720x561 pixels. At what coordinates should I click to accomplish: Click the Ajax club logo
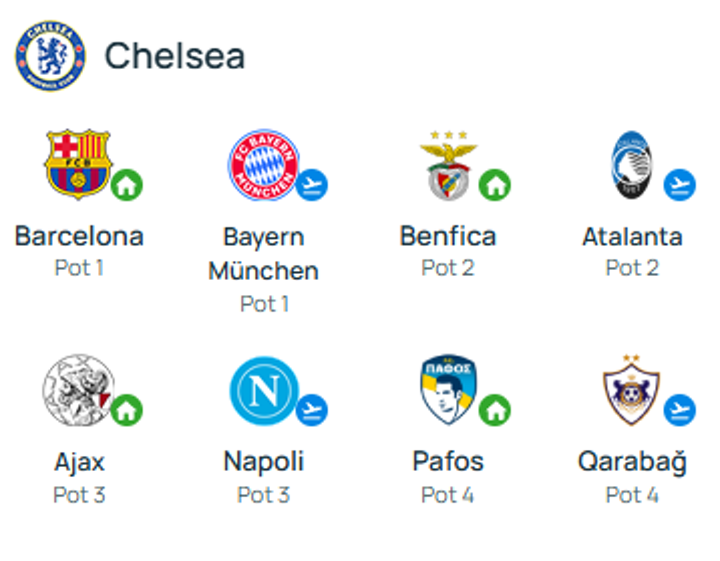(x=77, y=390)
